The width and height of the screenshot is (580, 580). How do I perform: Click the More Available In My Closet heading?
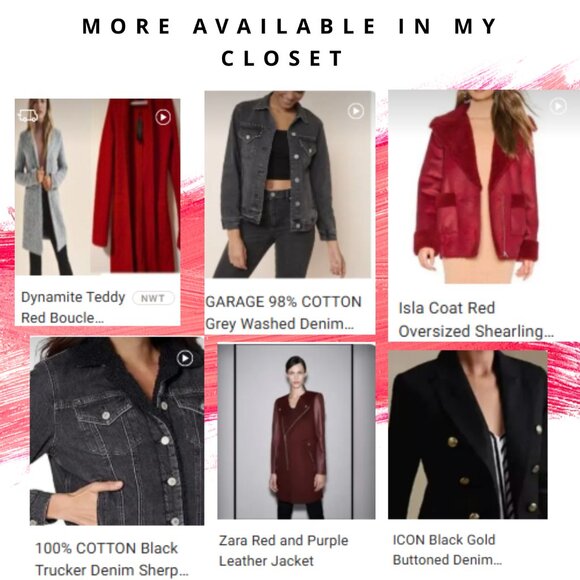coord(290,42)
